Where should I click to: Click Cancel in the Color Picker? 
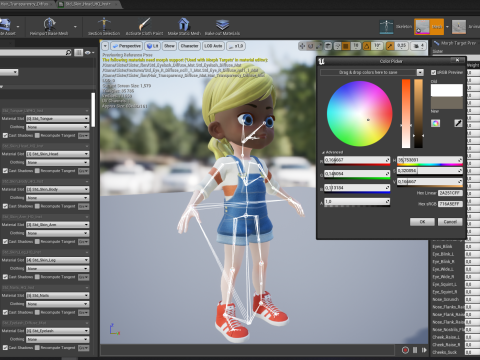450,222
